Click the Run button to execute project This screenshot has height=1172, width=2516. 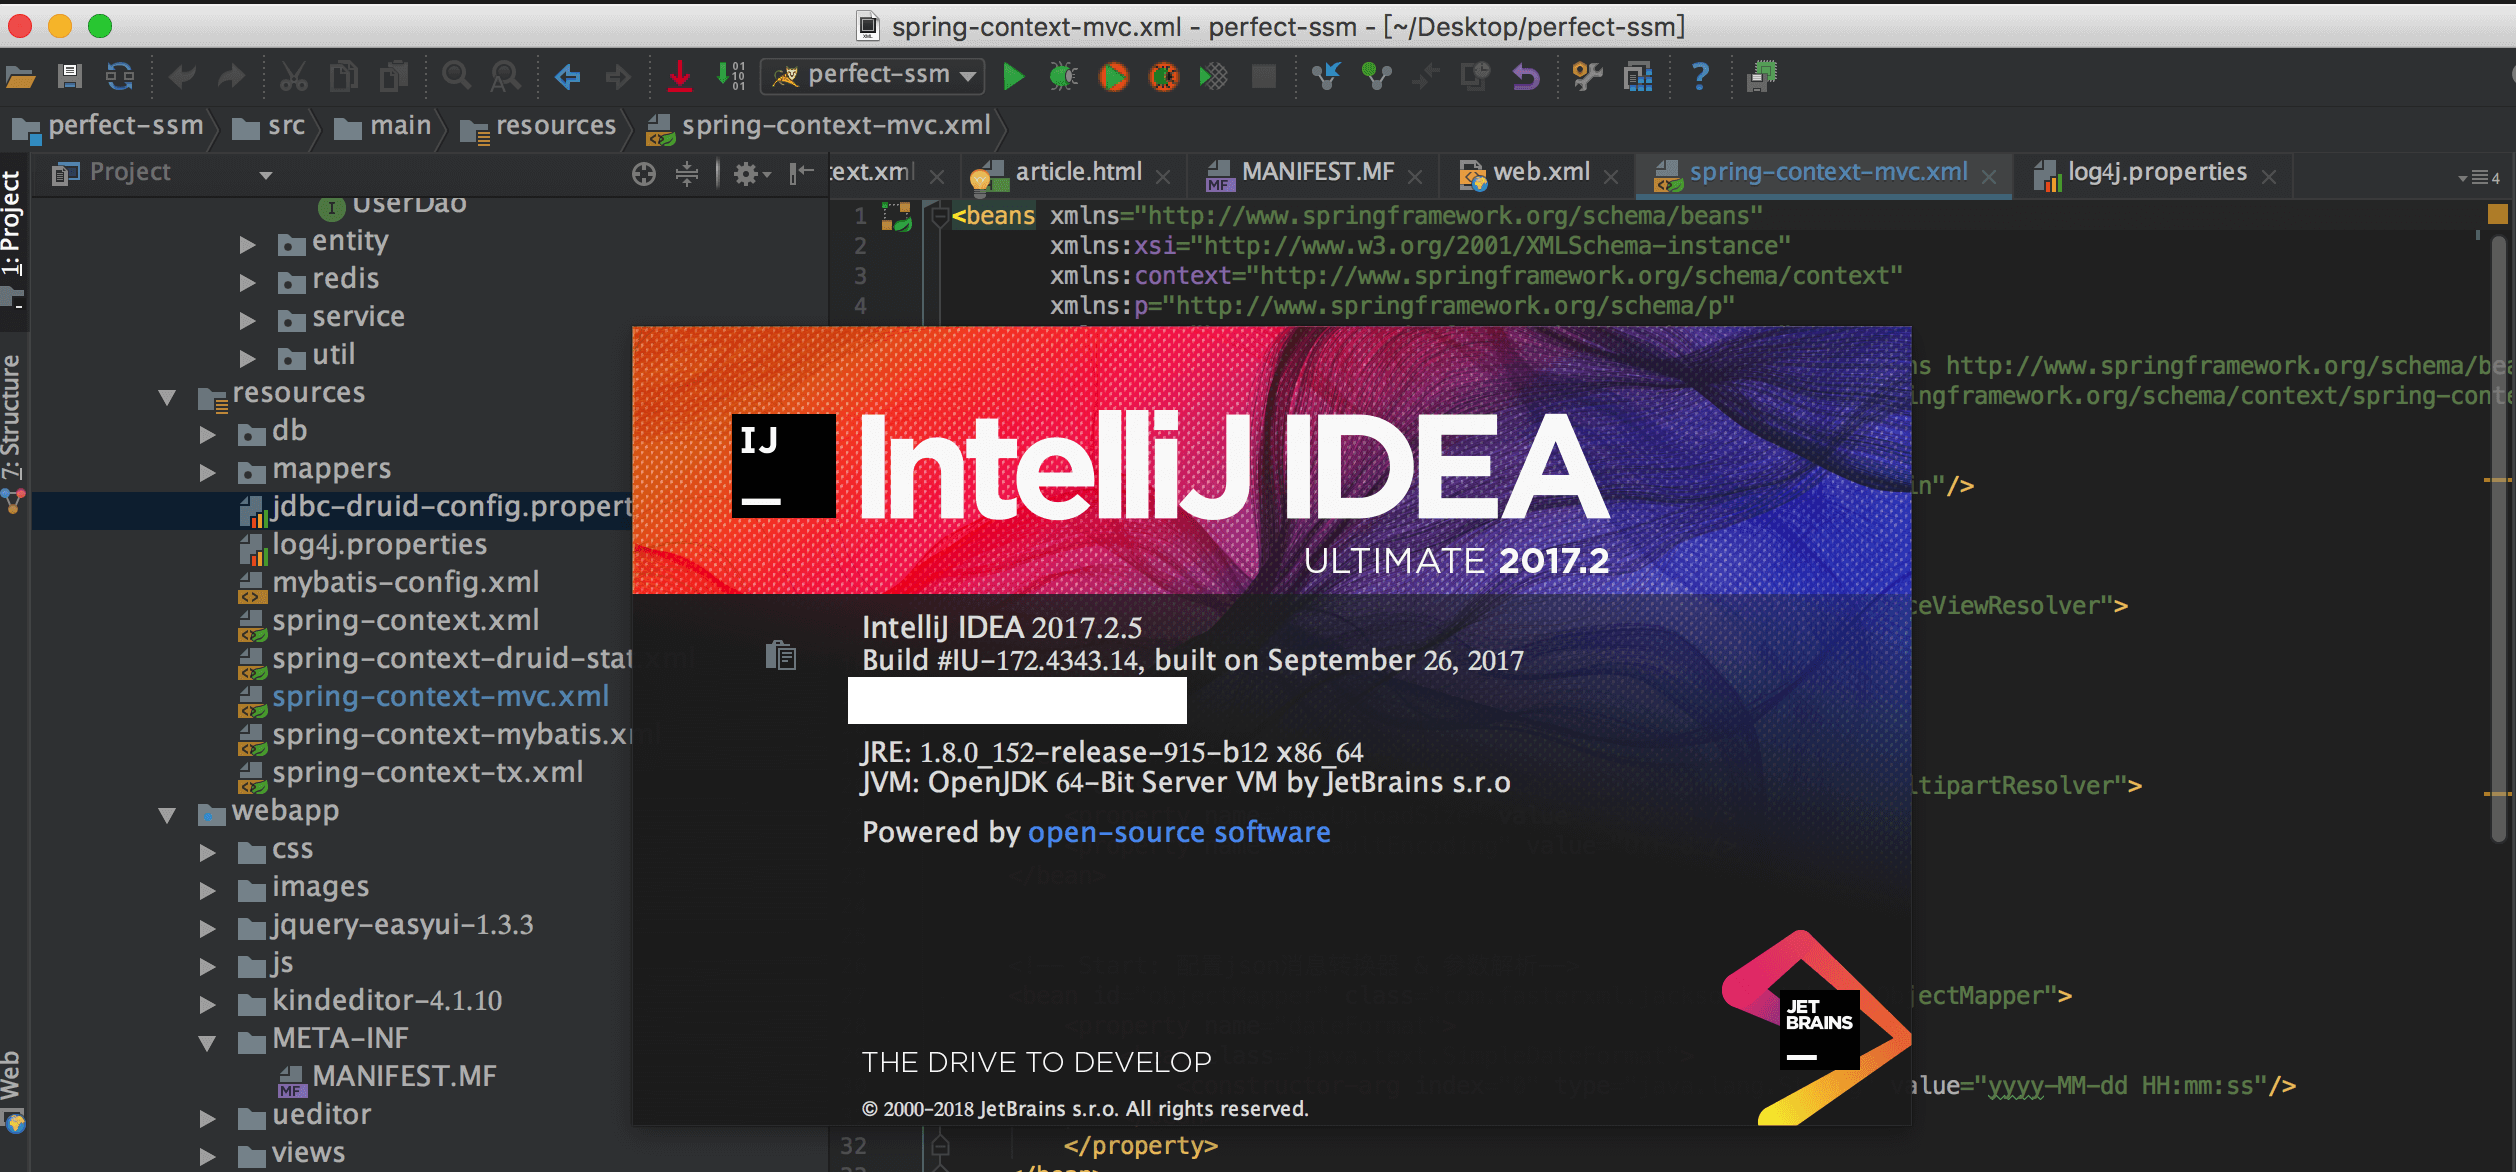pyautogui.click(x=1012, y=75)
